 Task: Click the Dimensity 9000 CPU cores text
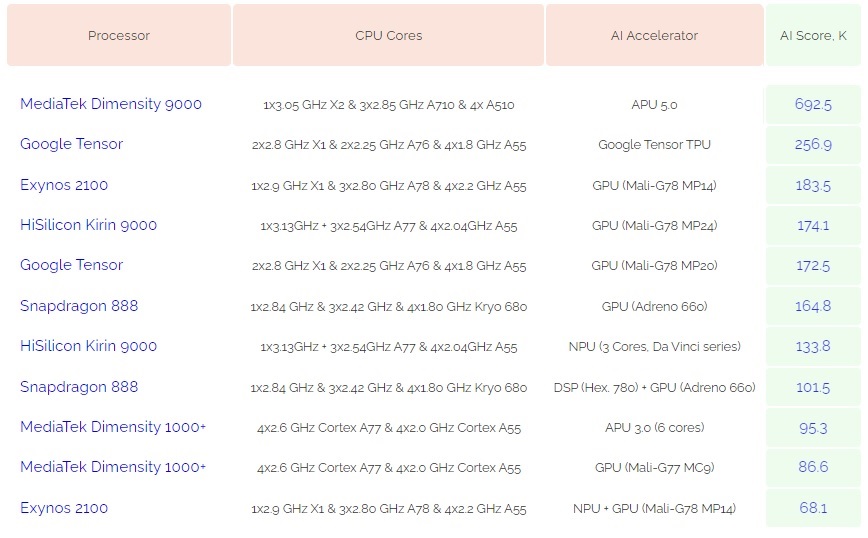point(389,105)
